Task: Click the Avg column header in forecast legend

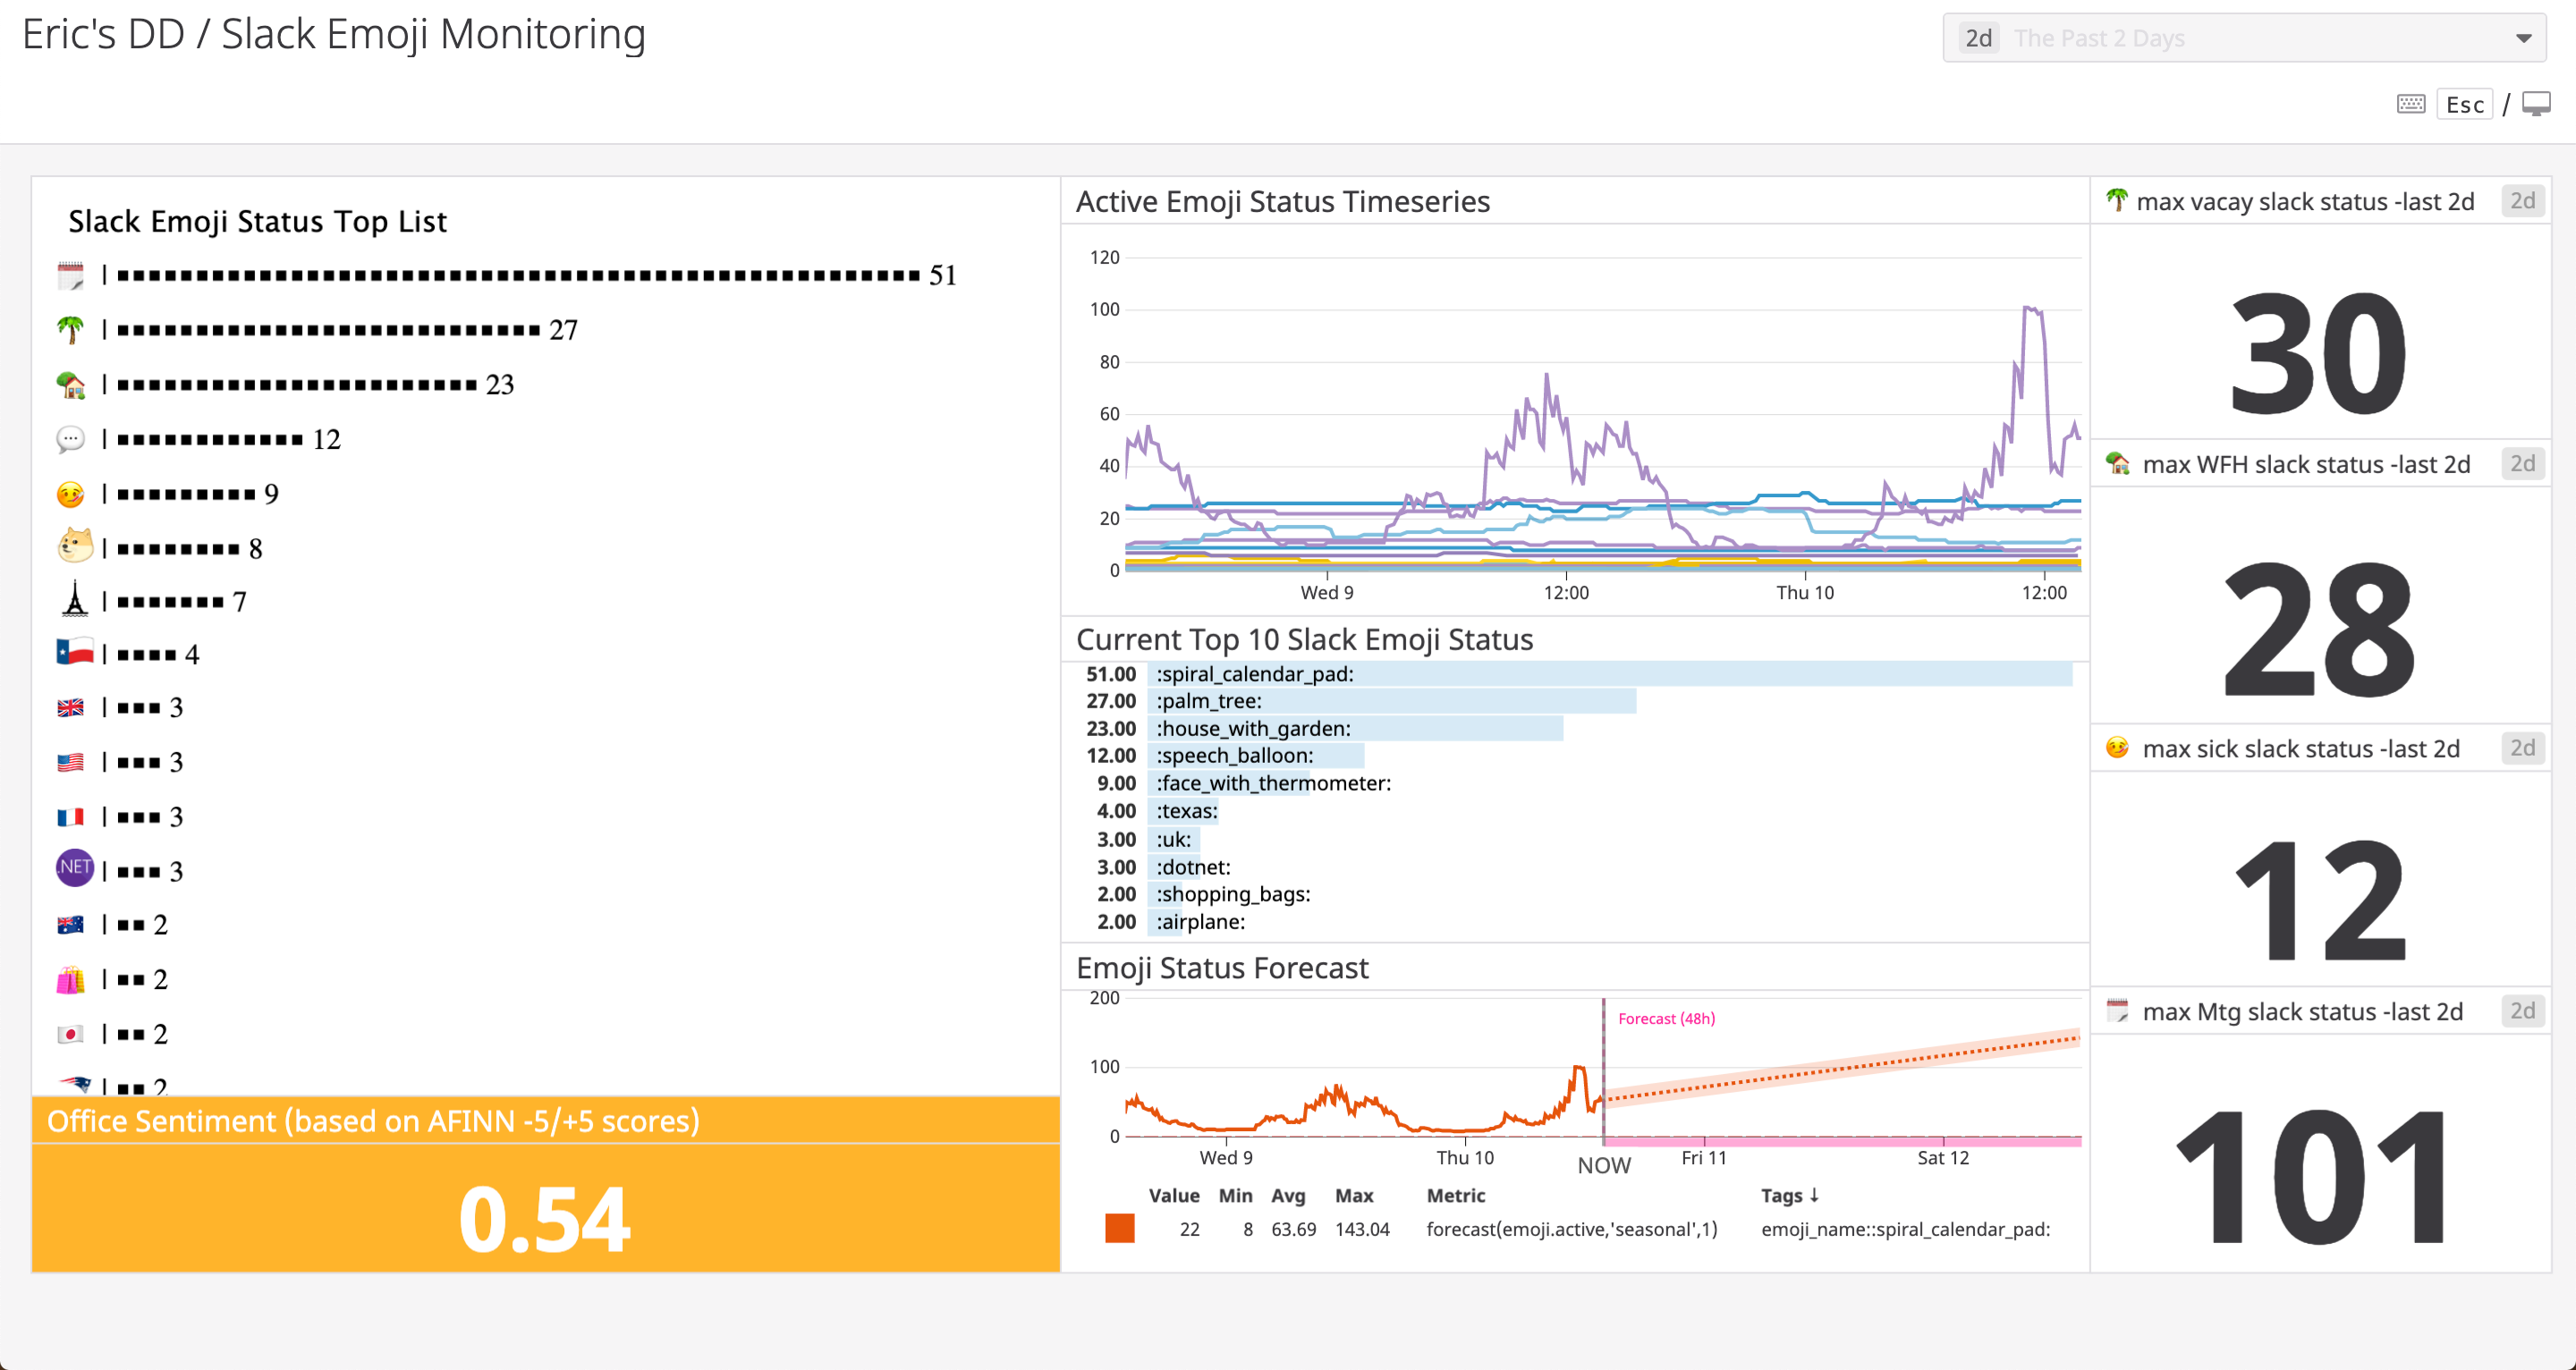Action: click(1288, 1196)
